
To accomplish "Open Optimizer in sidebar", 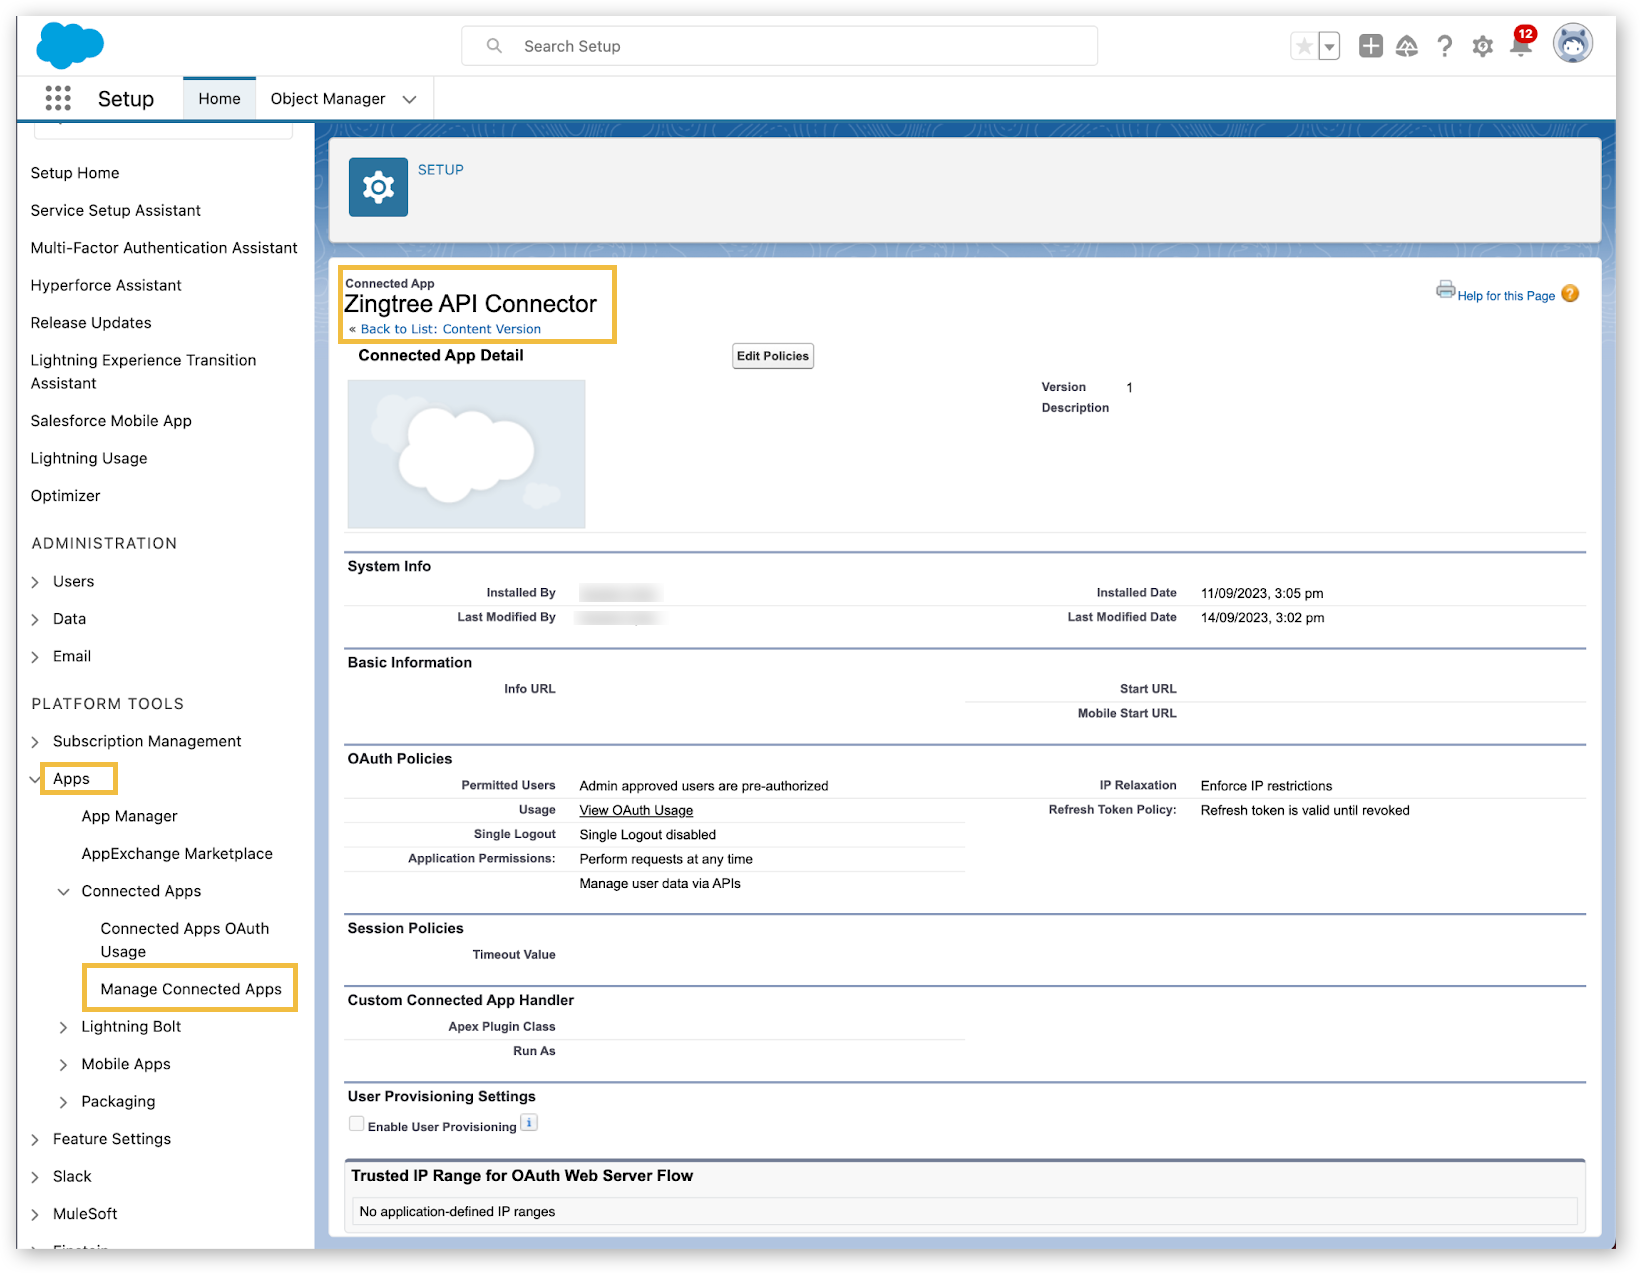I will (66, 496).
